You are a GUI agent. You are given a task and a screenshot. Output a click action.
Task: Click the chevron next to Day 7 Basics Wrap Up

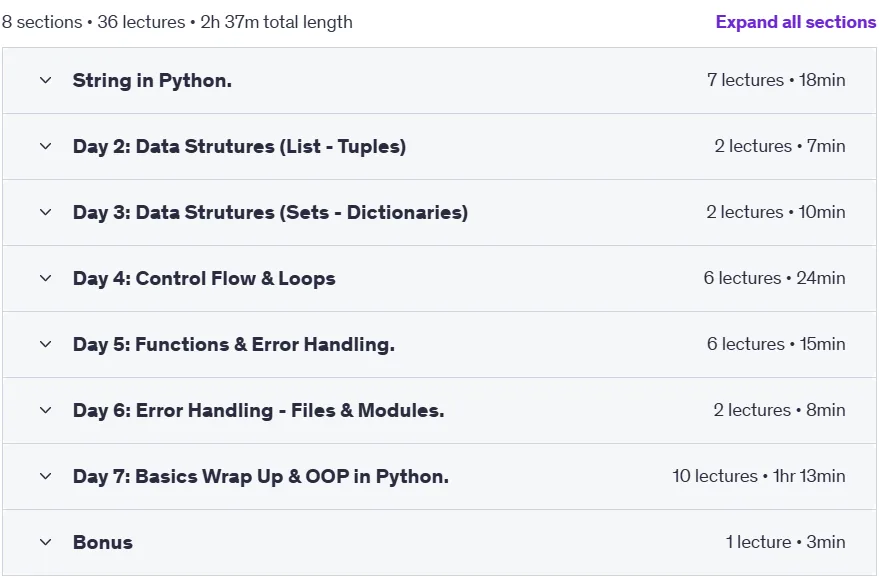click(x=45, y=477)
